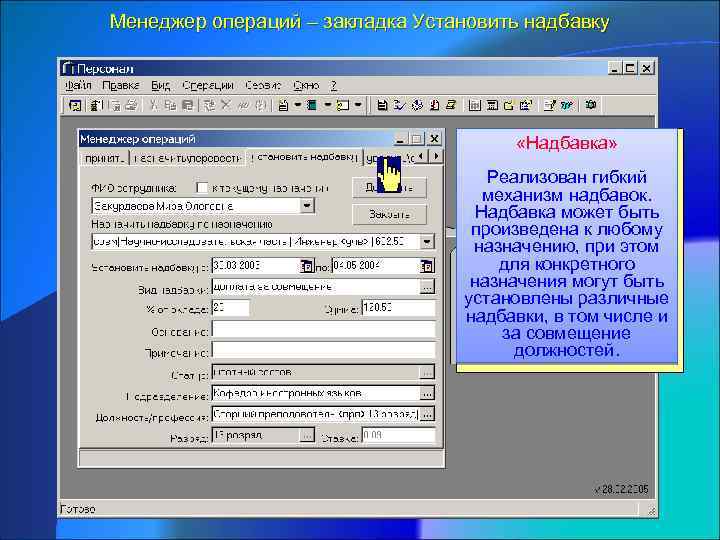This screenshot has width=720, height=540.
Task: Click the 'Готово' status bar text
Action: point(78,509)
